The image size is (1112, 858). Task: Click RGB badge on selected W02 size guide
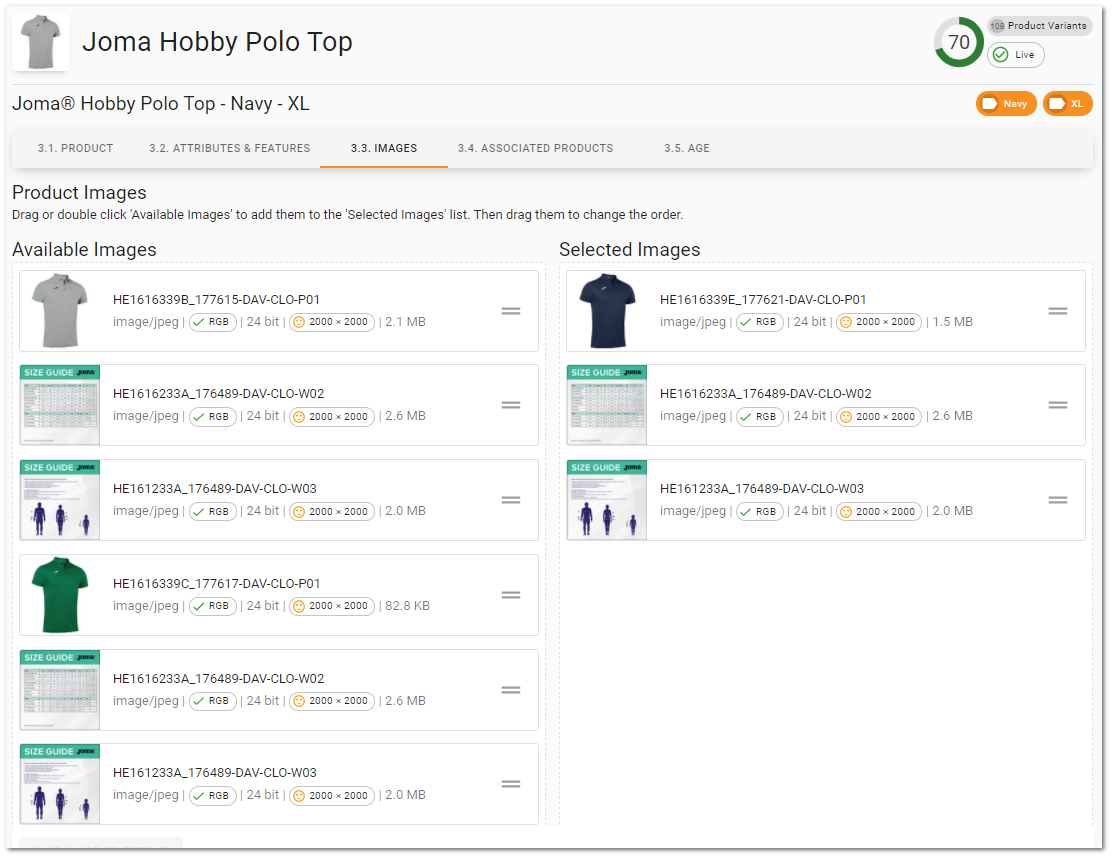pos(760,417)
